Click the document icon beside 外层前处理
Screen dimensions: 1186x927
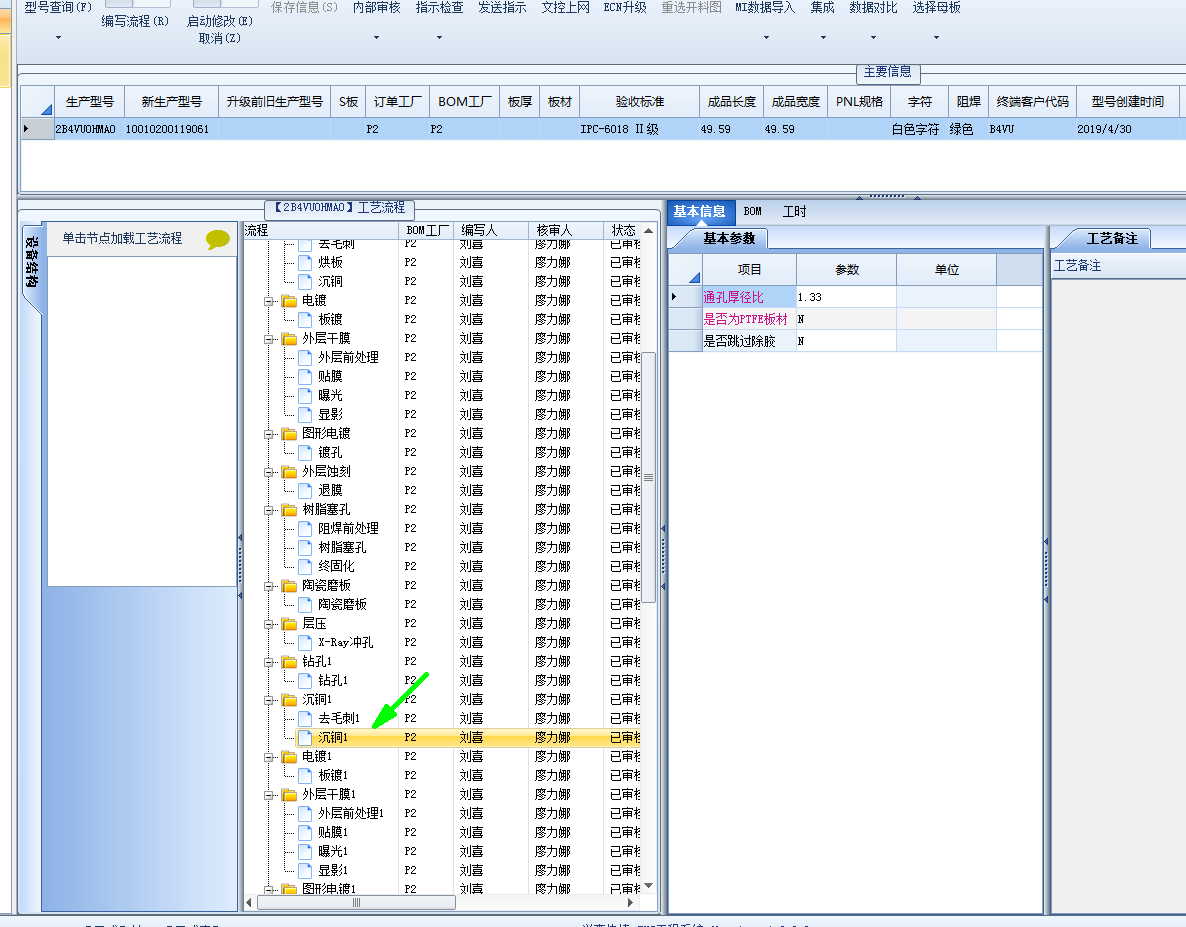(x=305, y=357)
